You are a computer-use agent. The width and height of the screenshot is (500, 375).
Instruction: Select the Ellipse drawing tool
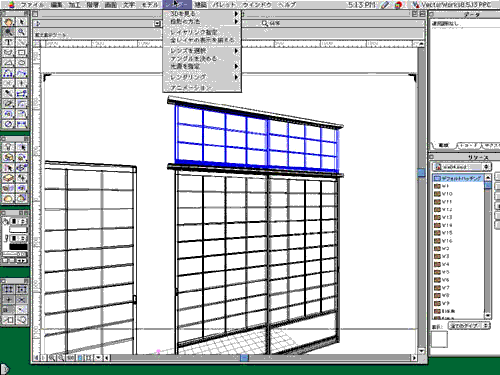(21, 63)
